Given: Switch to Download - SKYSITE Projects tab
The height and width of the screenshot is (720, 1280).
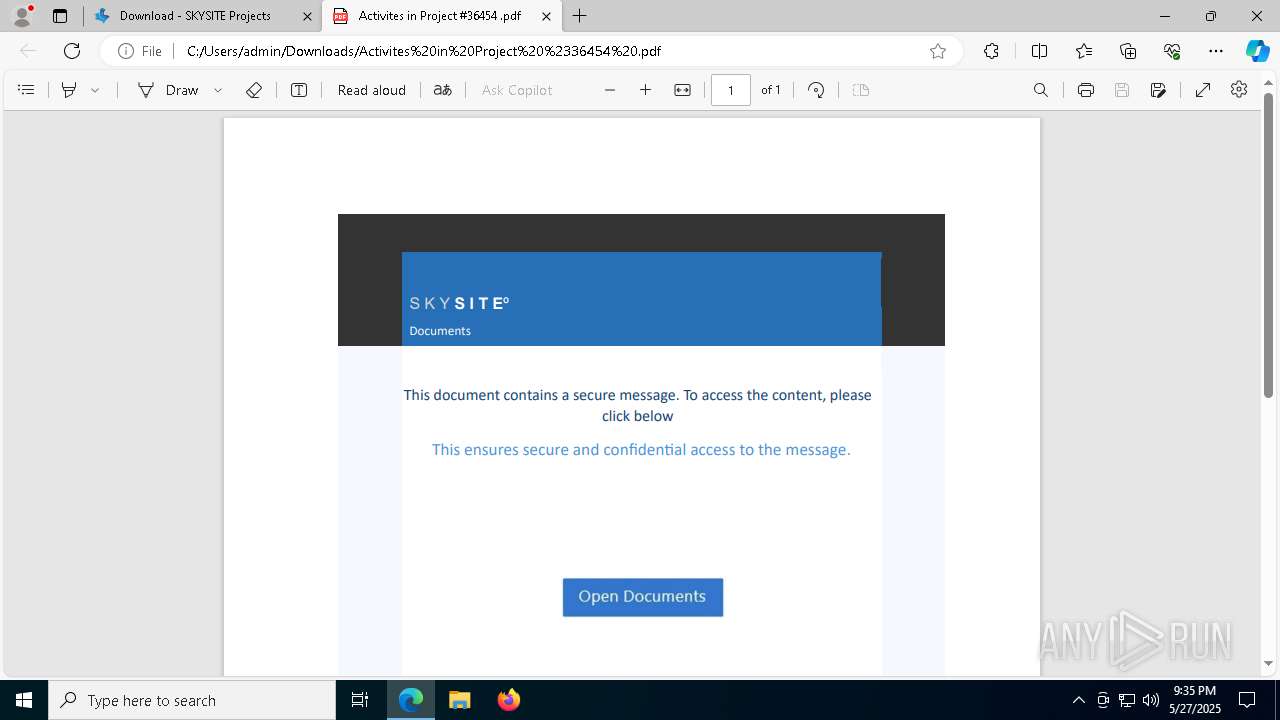Looking at the screenshot, I should pyautogui.click(x=195, y=16).
